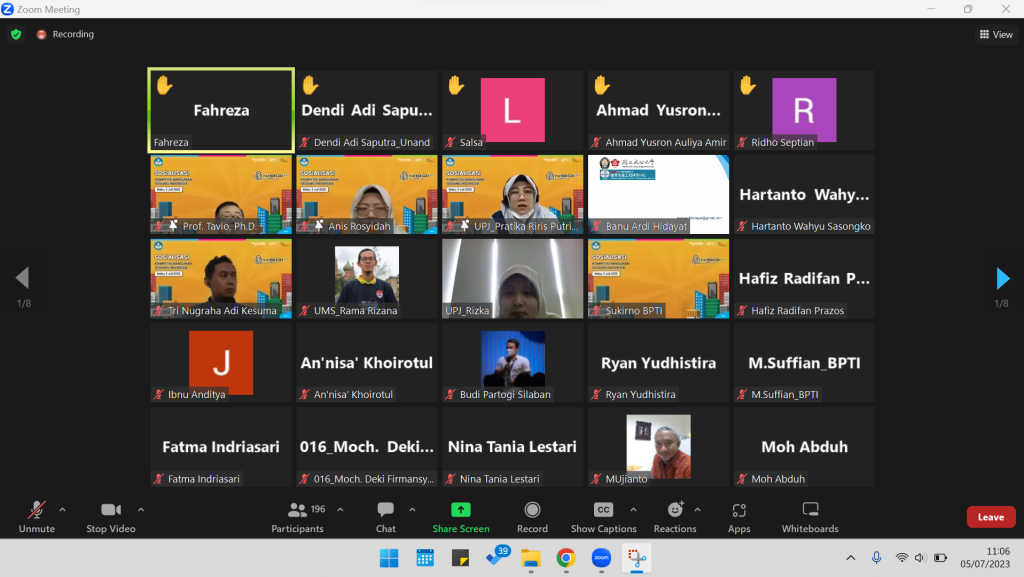Expand audio options arrow next to Unmute
The width and height of the screenshot is (1024, 577).
click(63, 509)
